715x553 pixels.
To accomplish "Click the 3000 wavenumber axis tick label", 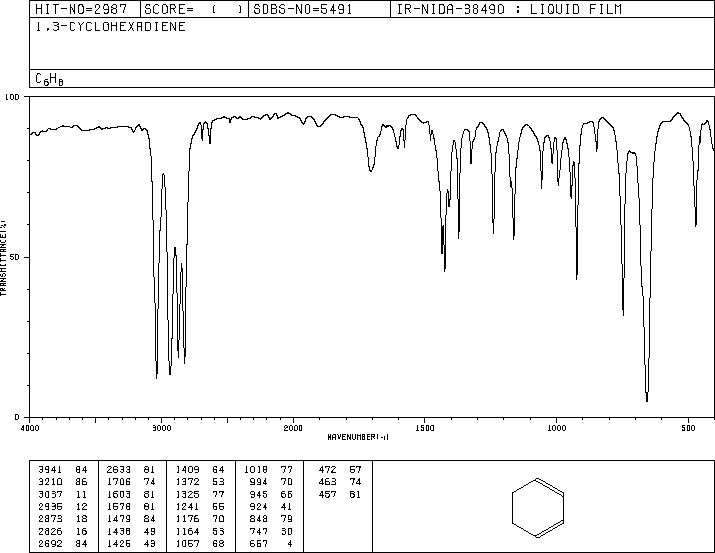I will point(161,428).
